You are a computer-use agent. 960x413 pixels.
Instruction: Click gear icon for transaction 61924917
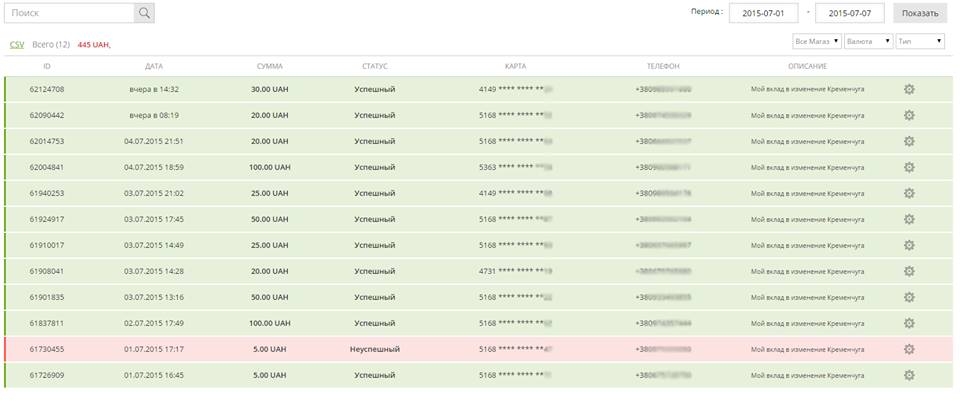coord(909,219)
